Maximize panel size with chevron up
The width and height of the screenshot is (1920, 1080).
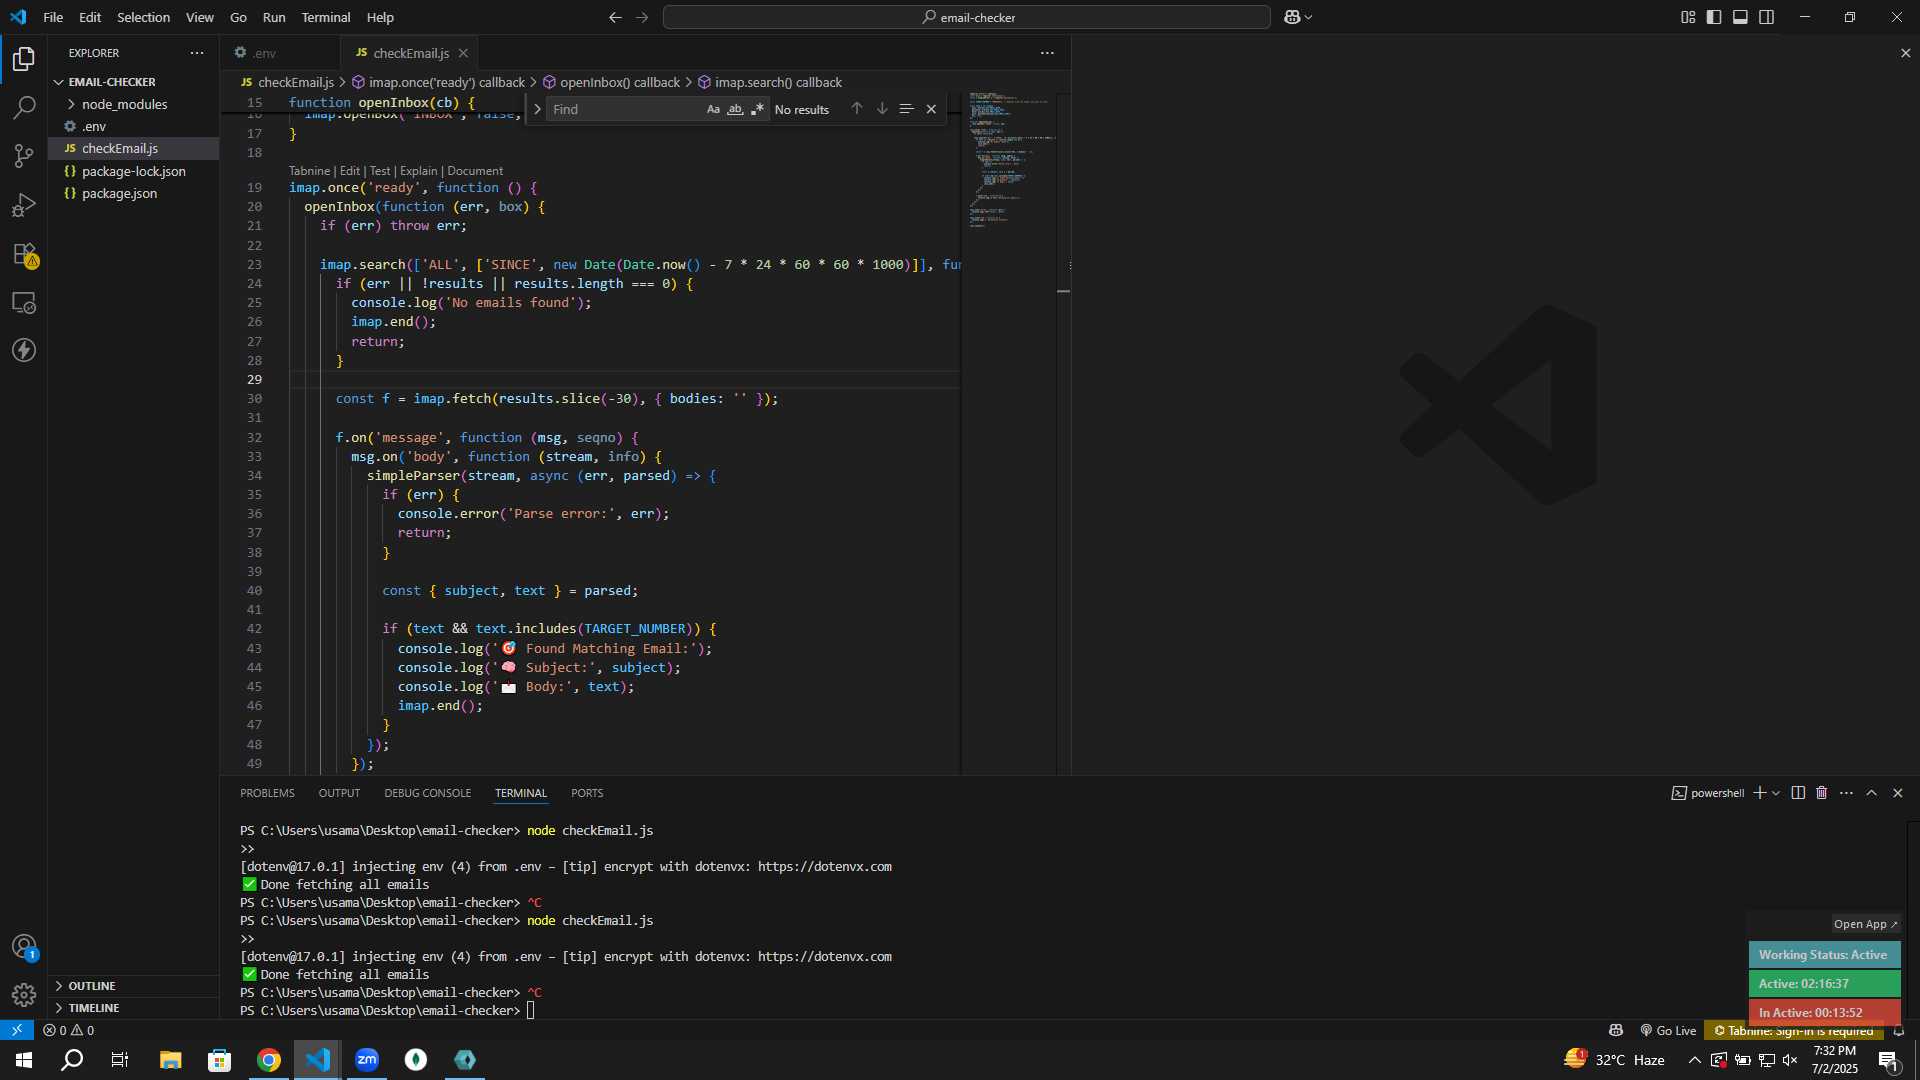point(1872,793)
